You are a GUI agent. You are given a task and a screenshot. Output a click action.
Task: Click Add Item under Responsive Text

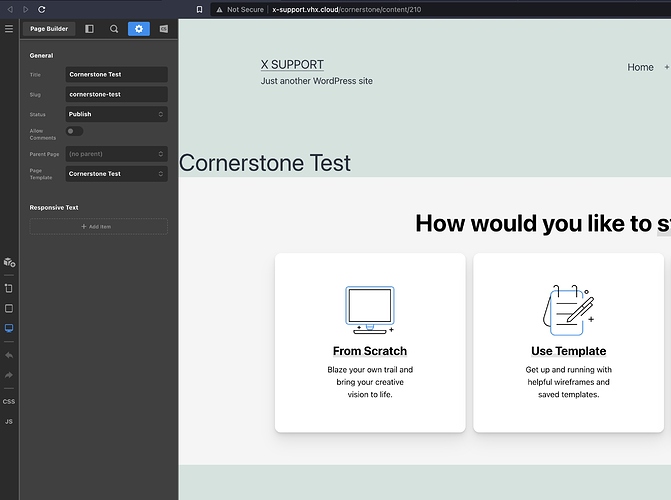(98, 227)
